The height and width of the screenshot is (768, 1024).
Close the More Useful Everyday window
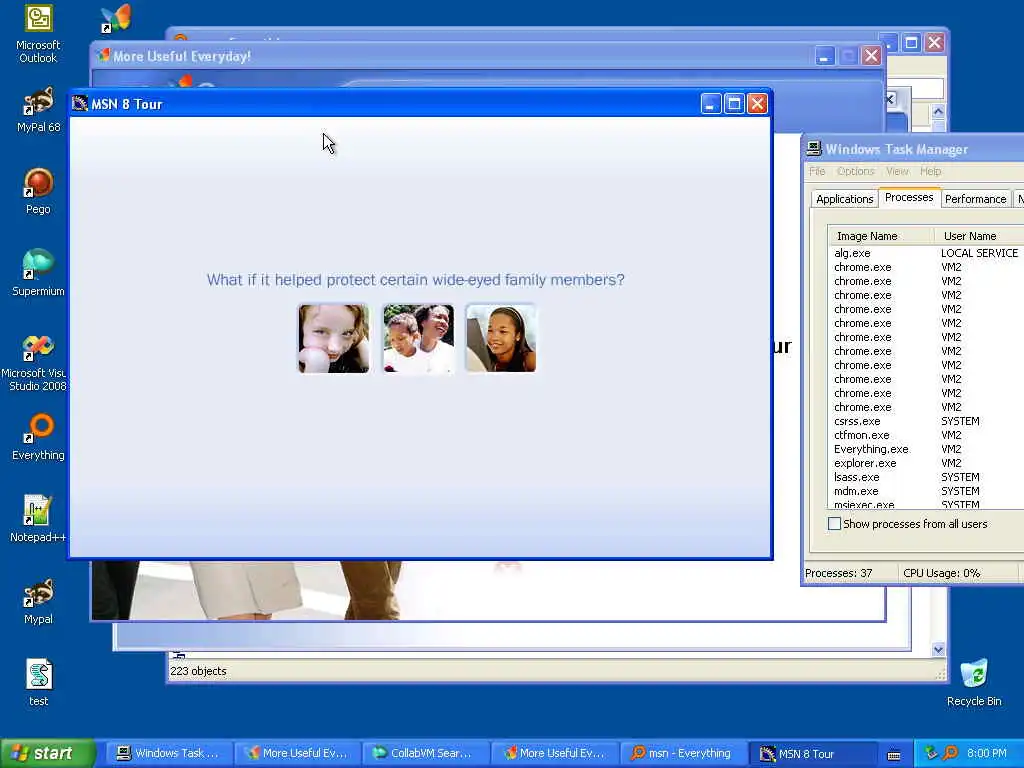(x=871, y=56)
